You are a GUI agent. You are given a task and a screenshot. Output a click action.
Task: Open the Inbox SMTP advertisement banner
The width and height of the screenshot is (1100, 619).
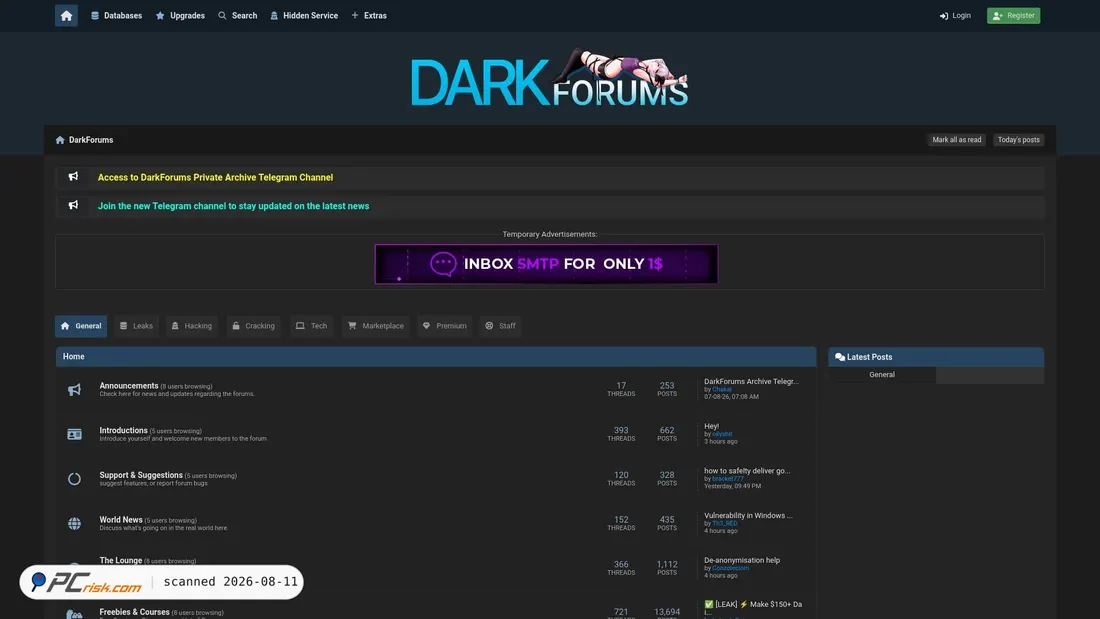click(546, 264)
